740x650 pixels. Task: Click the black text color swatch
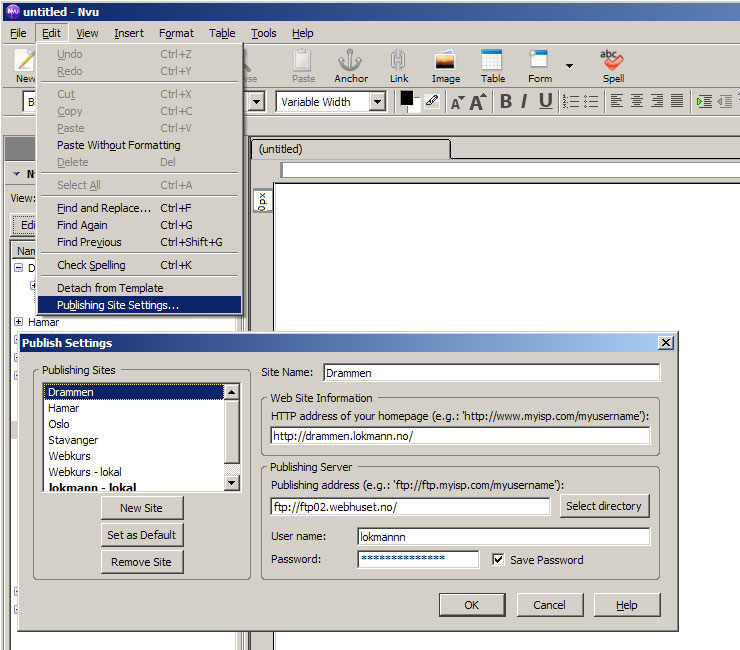pyautogui.click(x=408, y=99)
